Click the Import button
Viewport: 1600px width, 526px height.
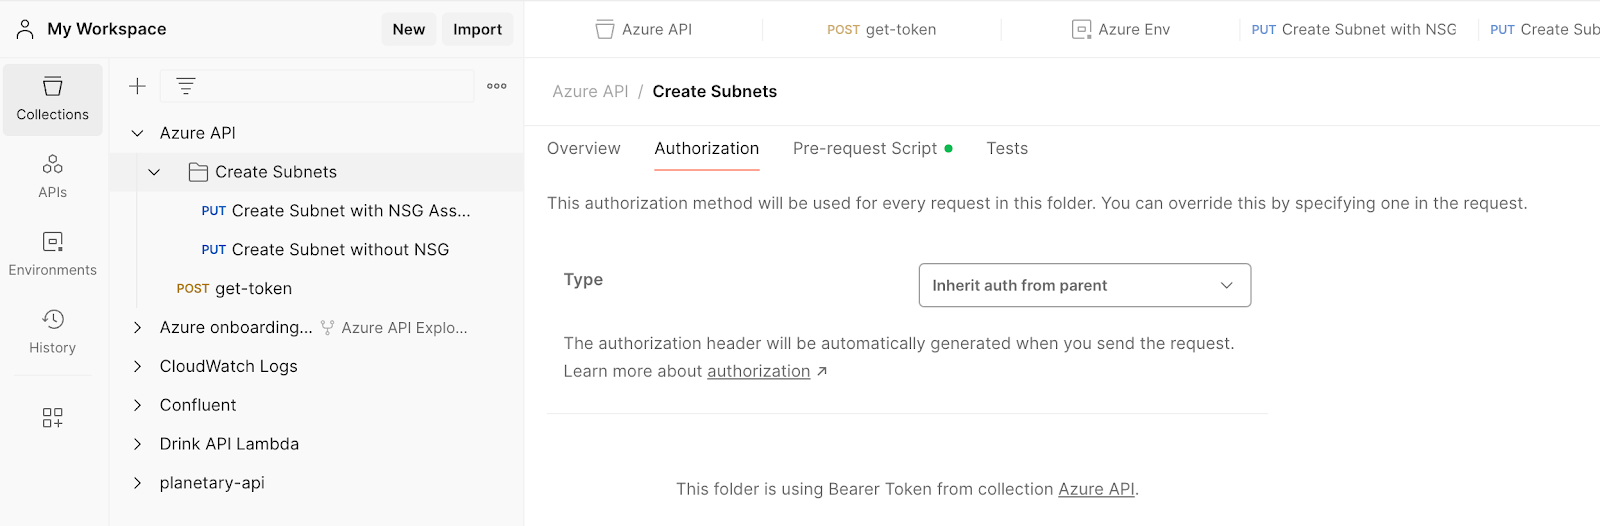pyautogui.click(x=478, y=29)
